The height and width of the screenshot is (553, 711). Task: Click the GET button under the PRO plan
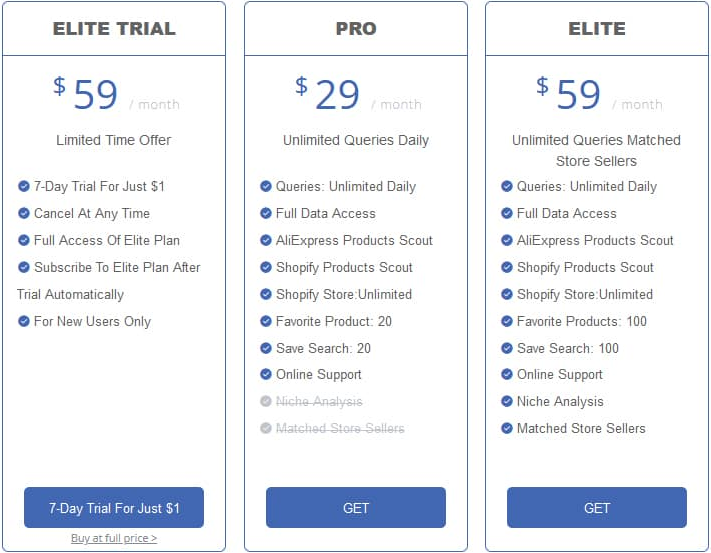(356, 507)
